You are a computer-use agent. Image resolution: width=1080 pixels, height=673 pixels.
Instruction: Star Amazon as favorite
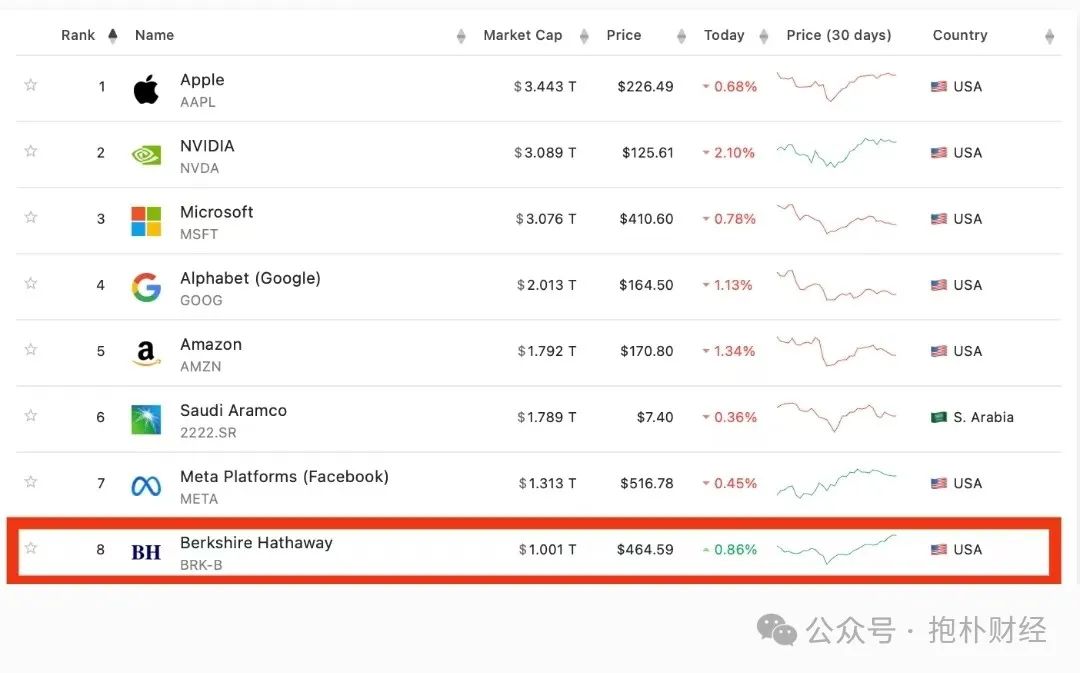point(30,349)
